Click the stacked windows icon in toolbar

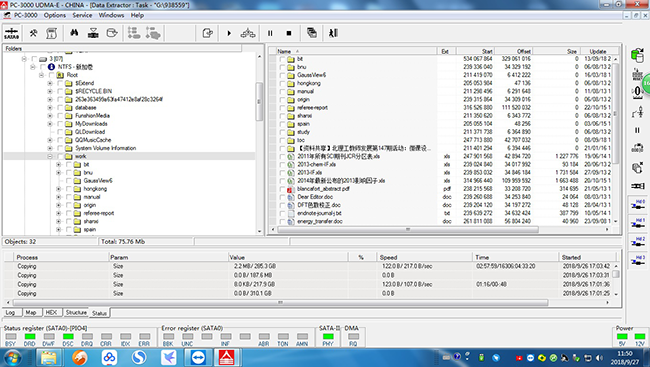[312, 33]
